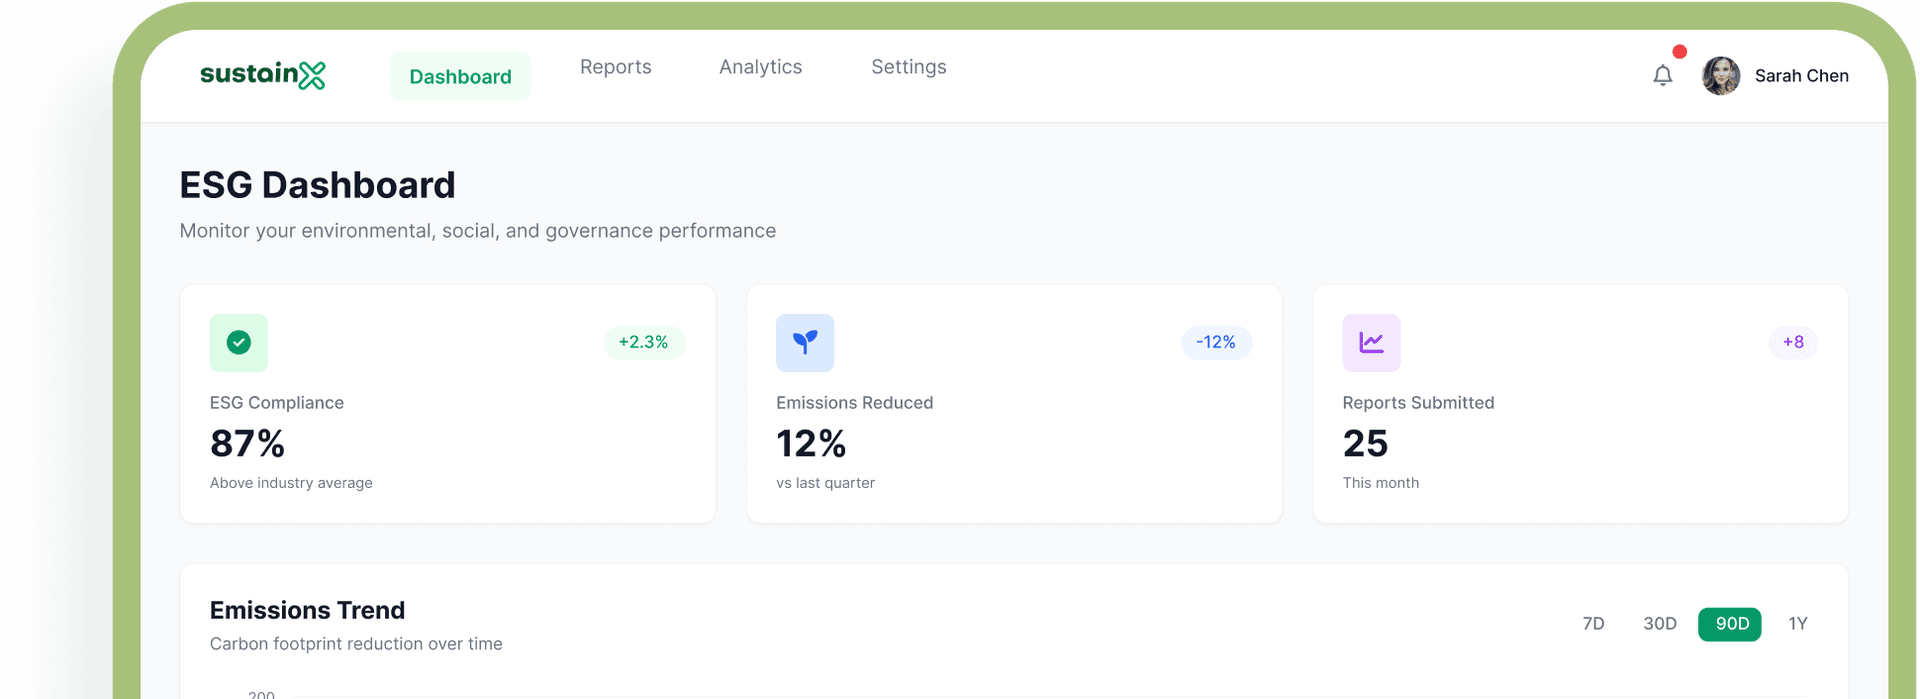Screen dimensions: 1920x699
Task: Select the blue sprout icon on Emissions Reduced card
Action: click(805, 342)
